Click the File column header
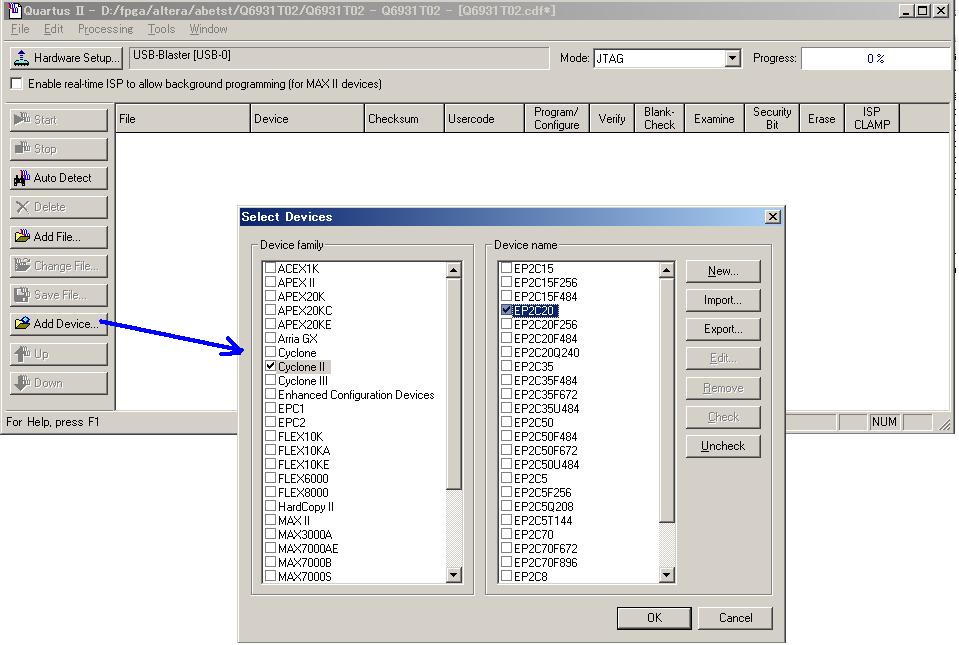The image size is (959, 645). click(183, 119)
